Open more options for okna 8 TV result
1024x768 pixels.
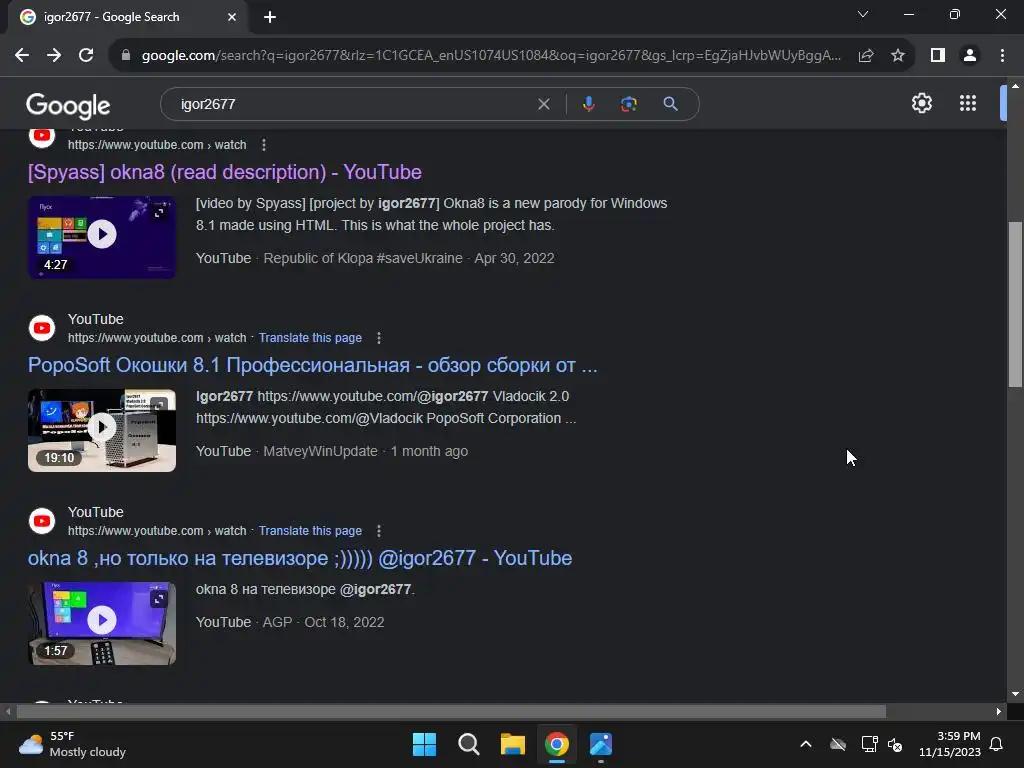click(x=379, y=531)
